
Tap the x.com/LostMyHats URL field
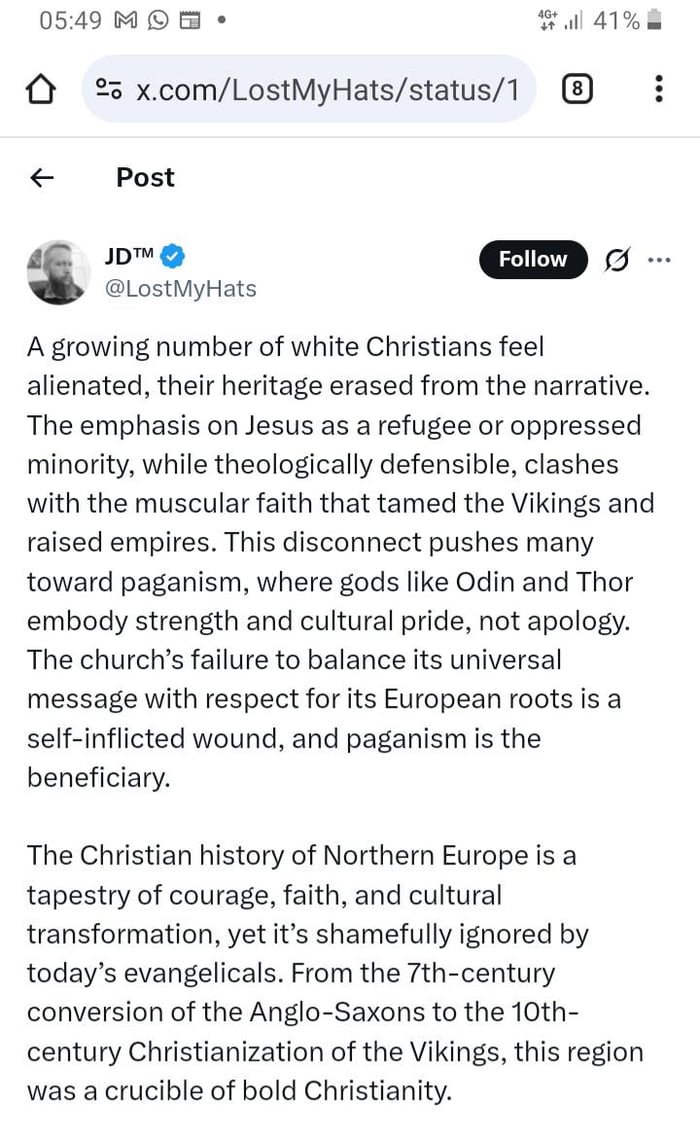click(x=326, y=90)
